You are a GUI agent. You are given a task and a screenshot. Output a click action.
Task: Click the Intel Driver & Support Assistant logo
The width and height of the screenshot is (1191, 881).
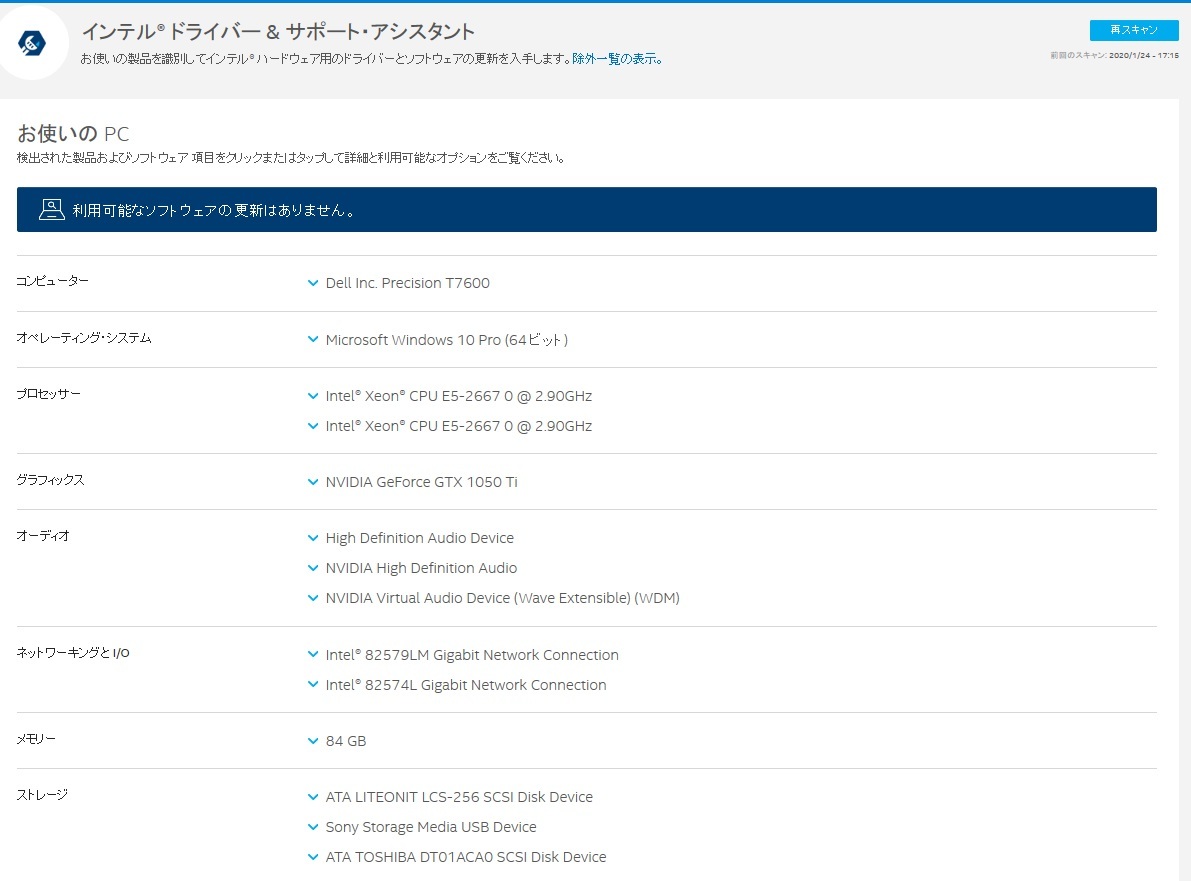[x=34, y=41]
